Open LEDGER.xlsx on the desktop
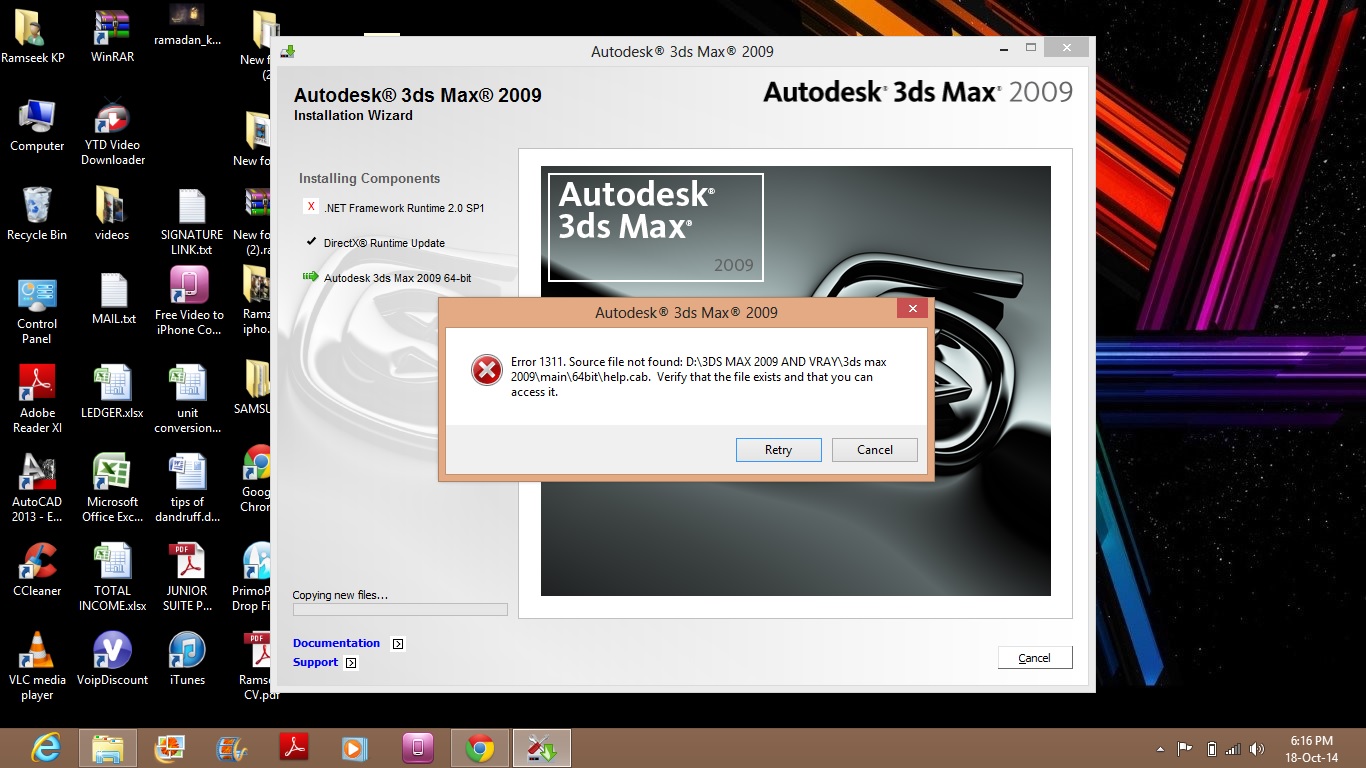The height and width of the screenshot is (768, 1366). pos(112,391)
